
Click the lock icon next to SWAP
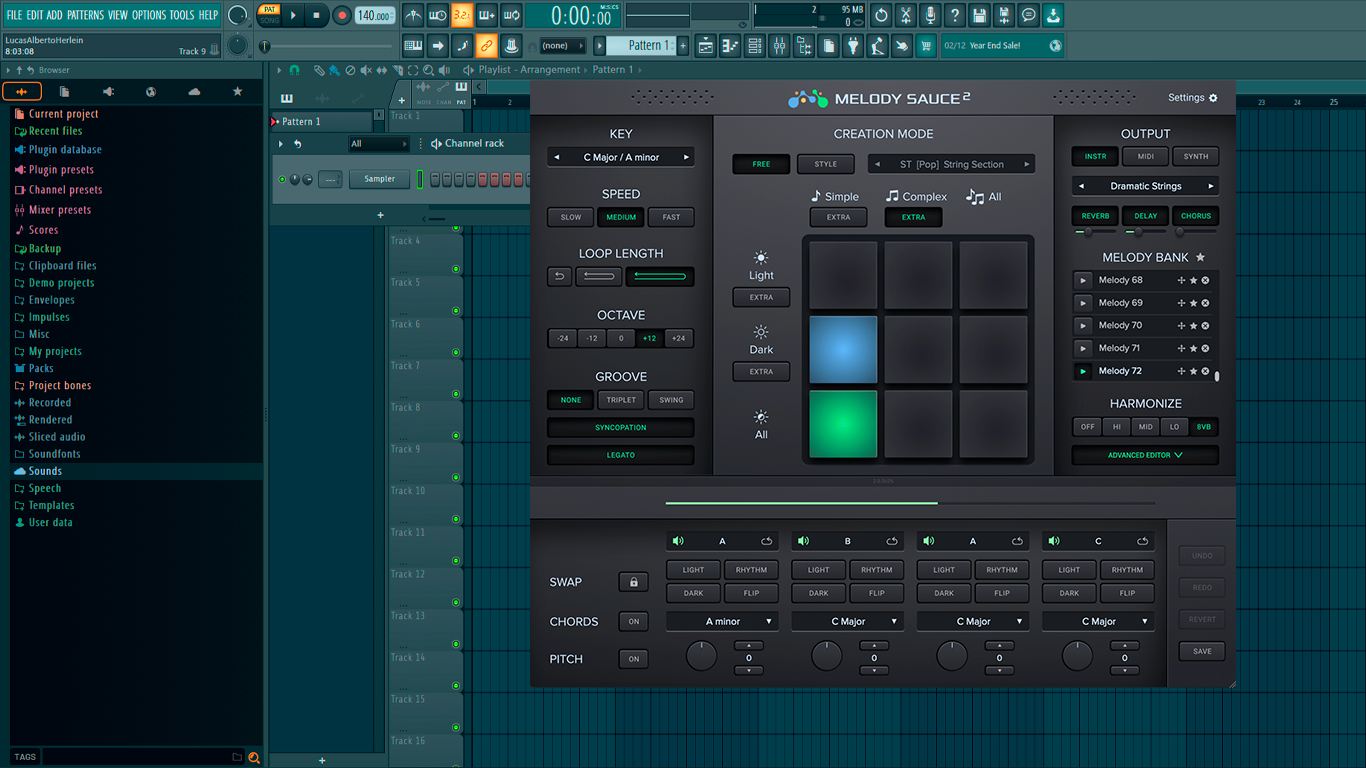(633, 582)
